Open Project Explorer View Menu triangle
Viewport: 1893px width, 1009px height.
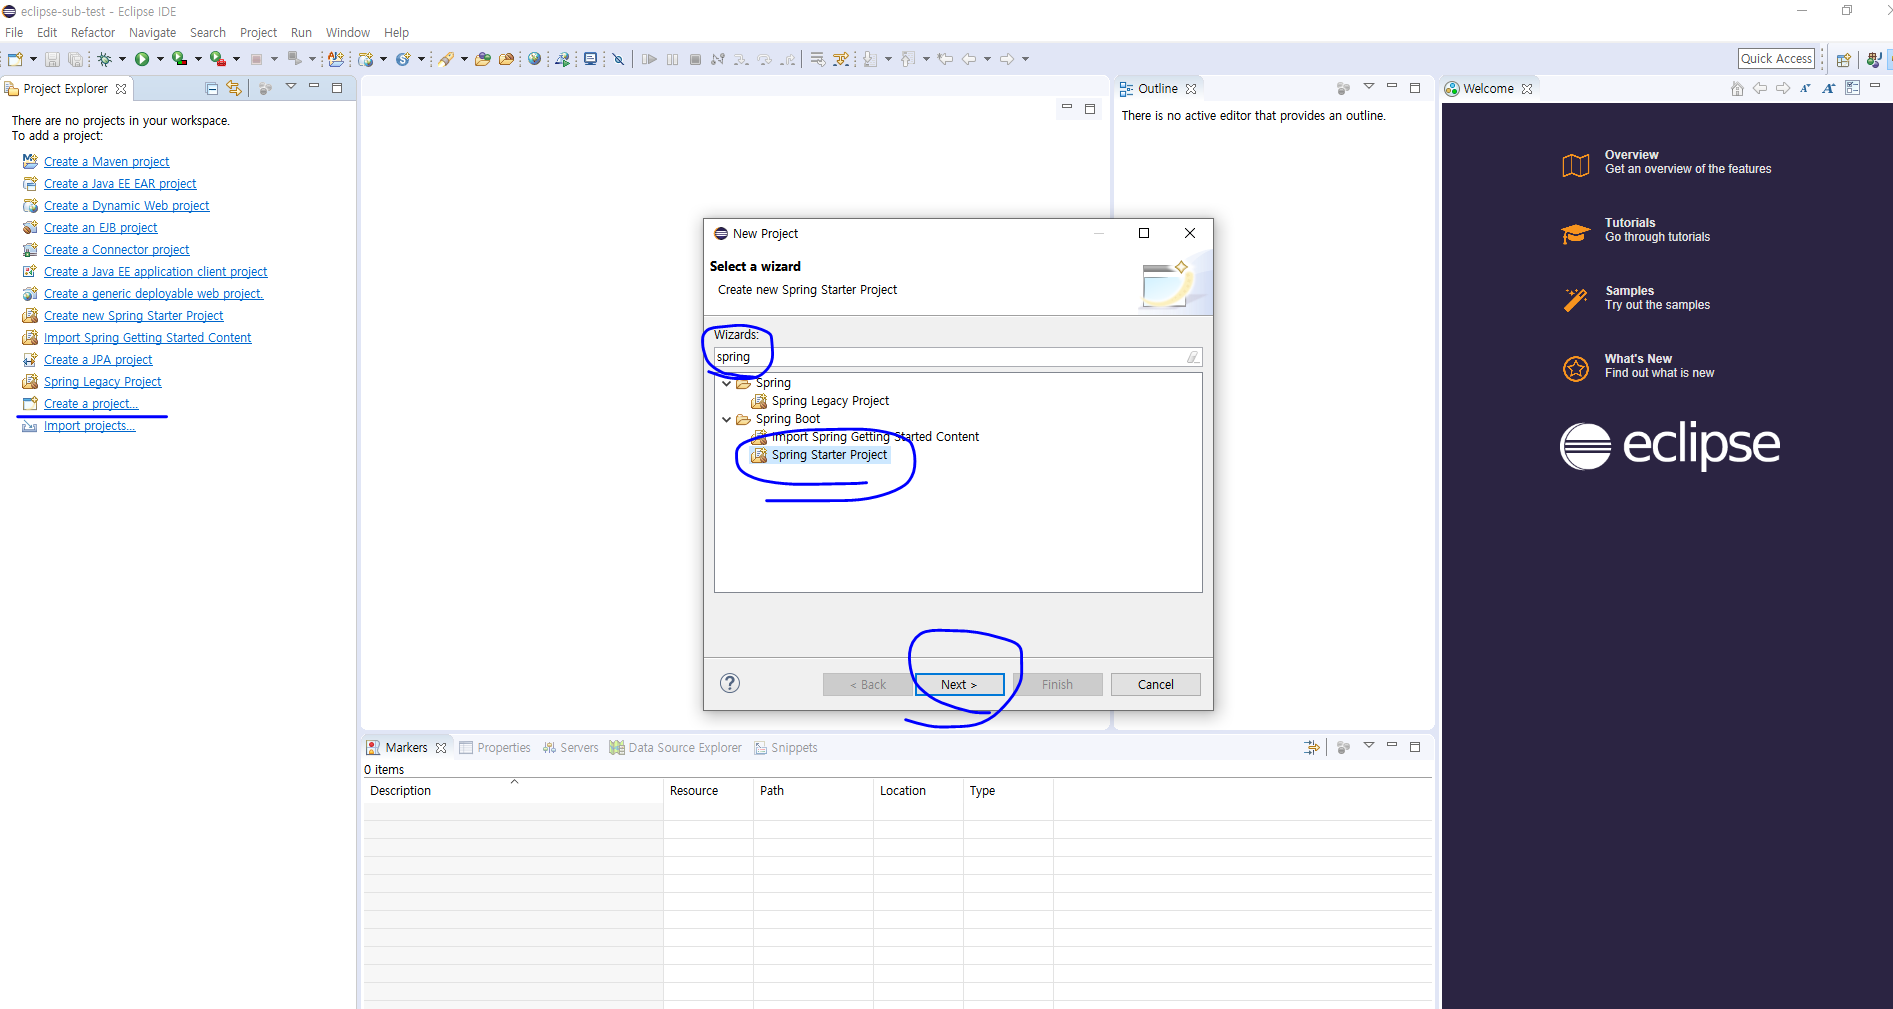[x=291, y=87]
